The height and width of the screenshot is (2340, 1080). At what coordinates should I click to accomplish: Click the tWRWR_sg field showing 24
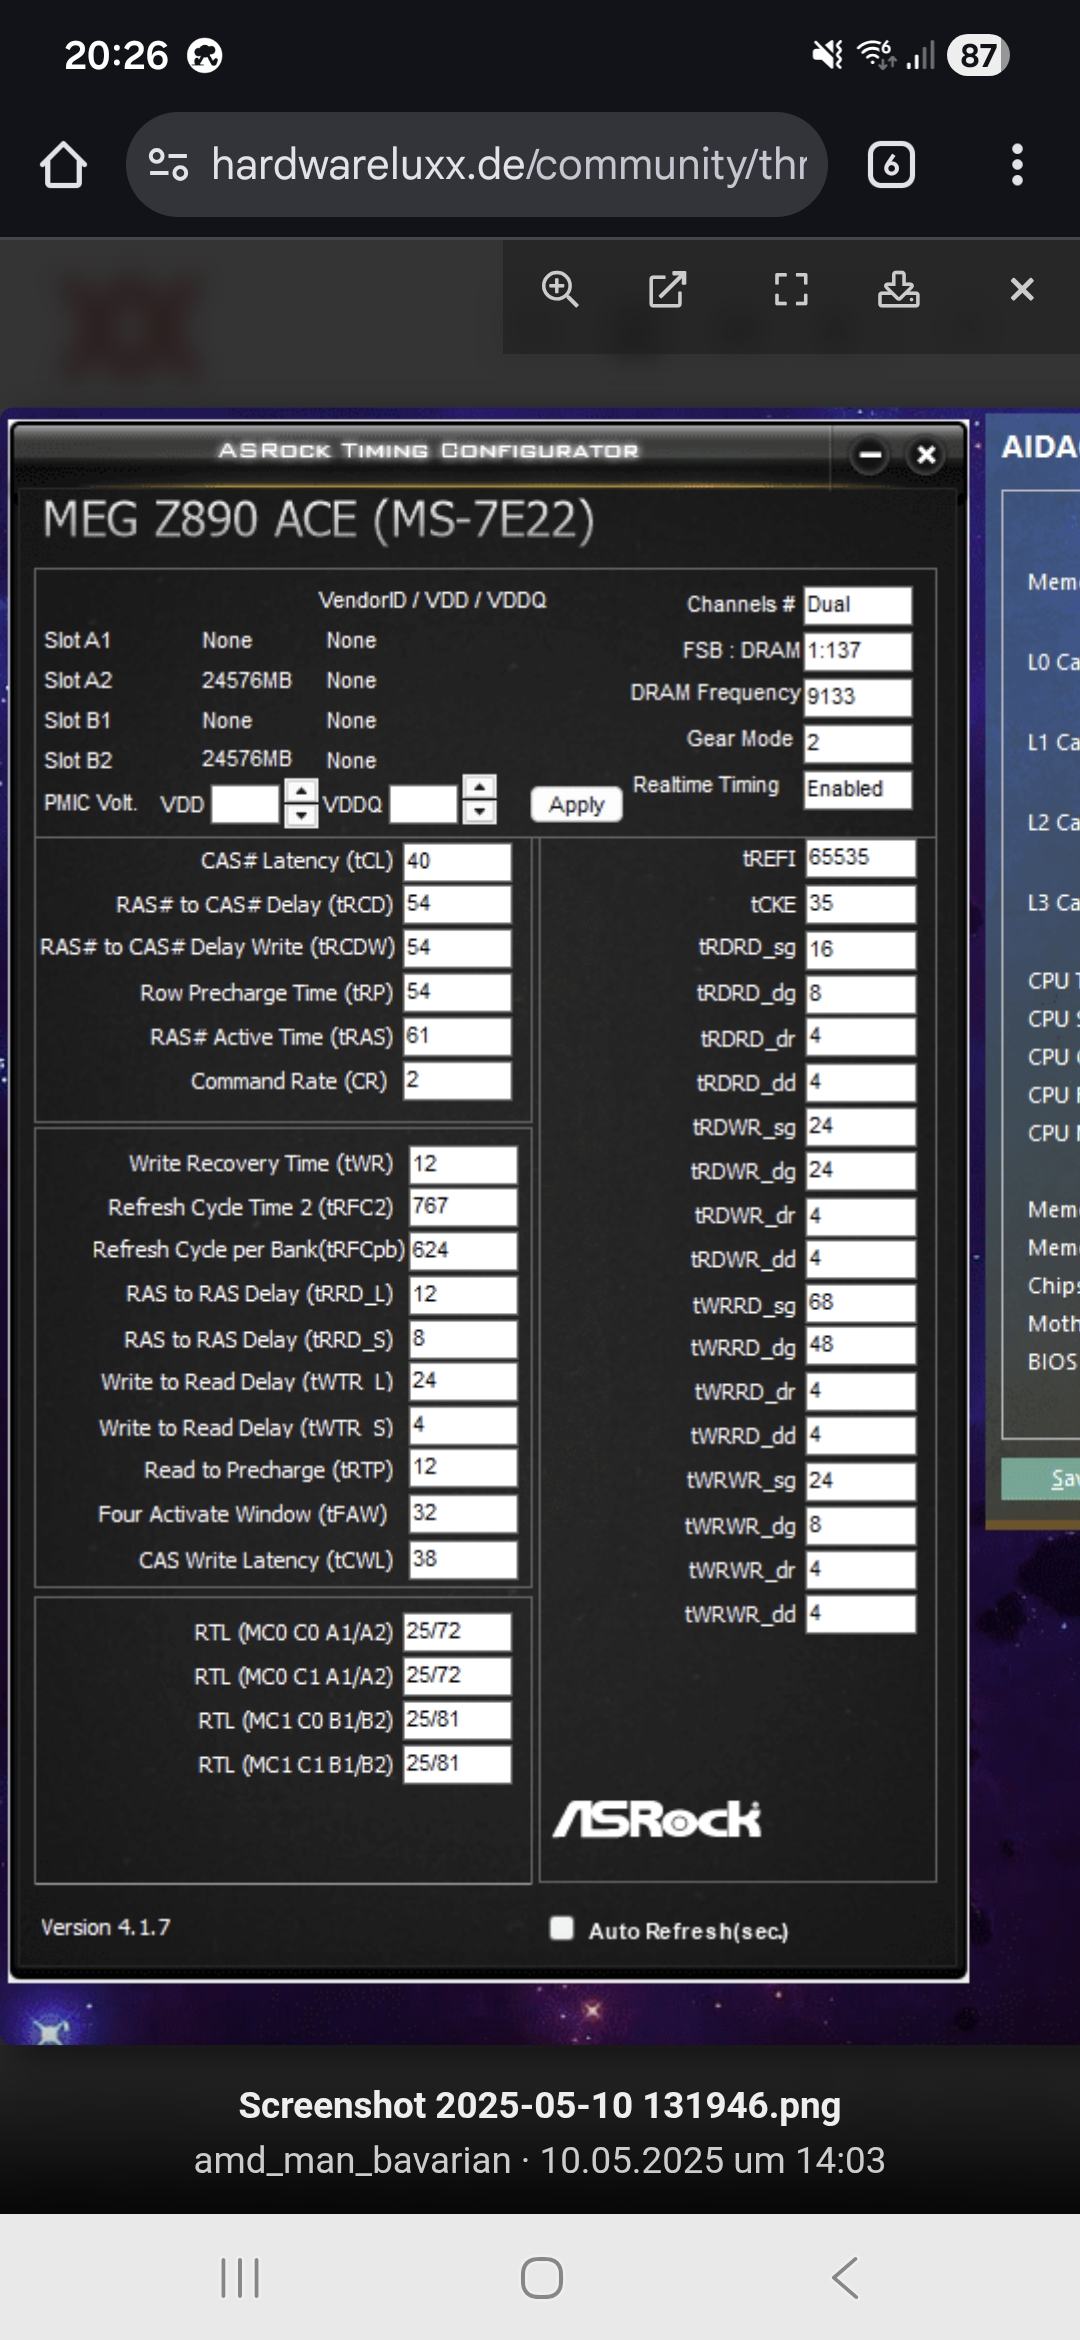point(860,1481)
